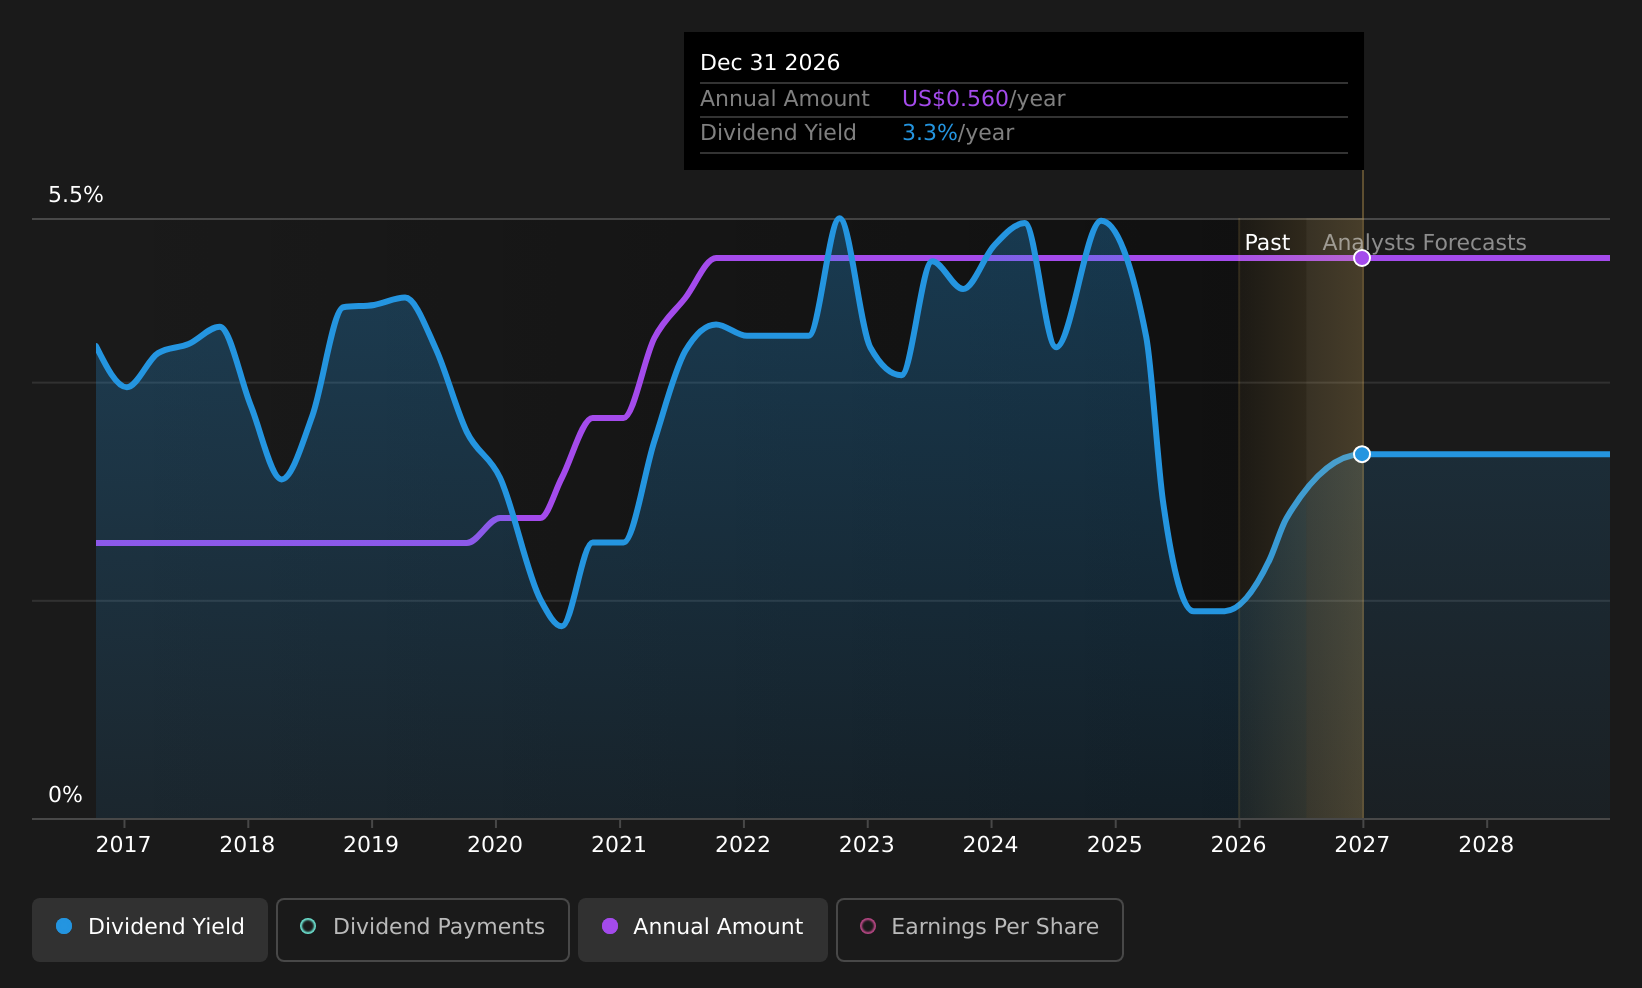Screen dimensions: 1642x988
Task: Click the US$0.560 annual amount value
Action: pyautogui.click(x=955, y=99)
